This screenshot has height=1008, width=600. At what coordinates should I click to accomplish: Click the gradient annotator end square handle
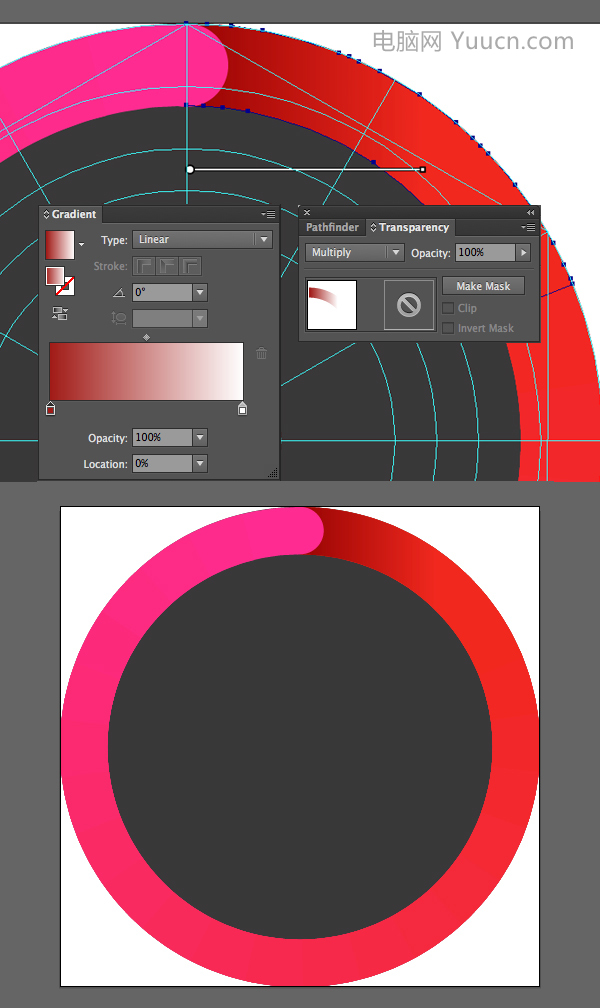tap(423, 170)
